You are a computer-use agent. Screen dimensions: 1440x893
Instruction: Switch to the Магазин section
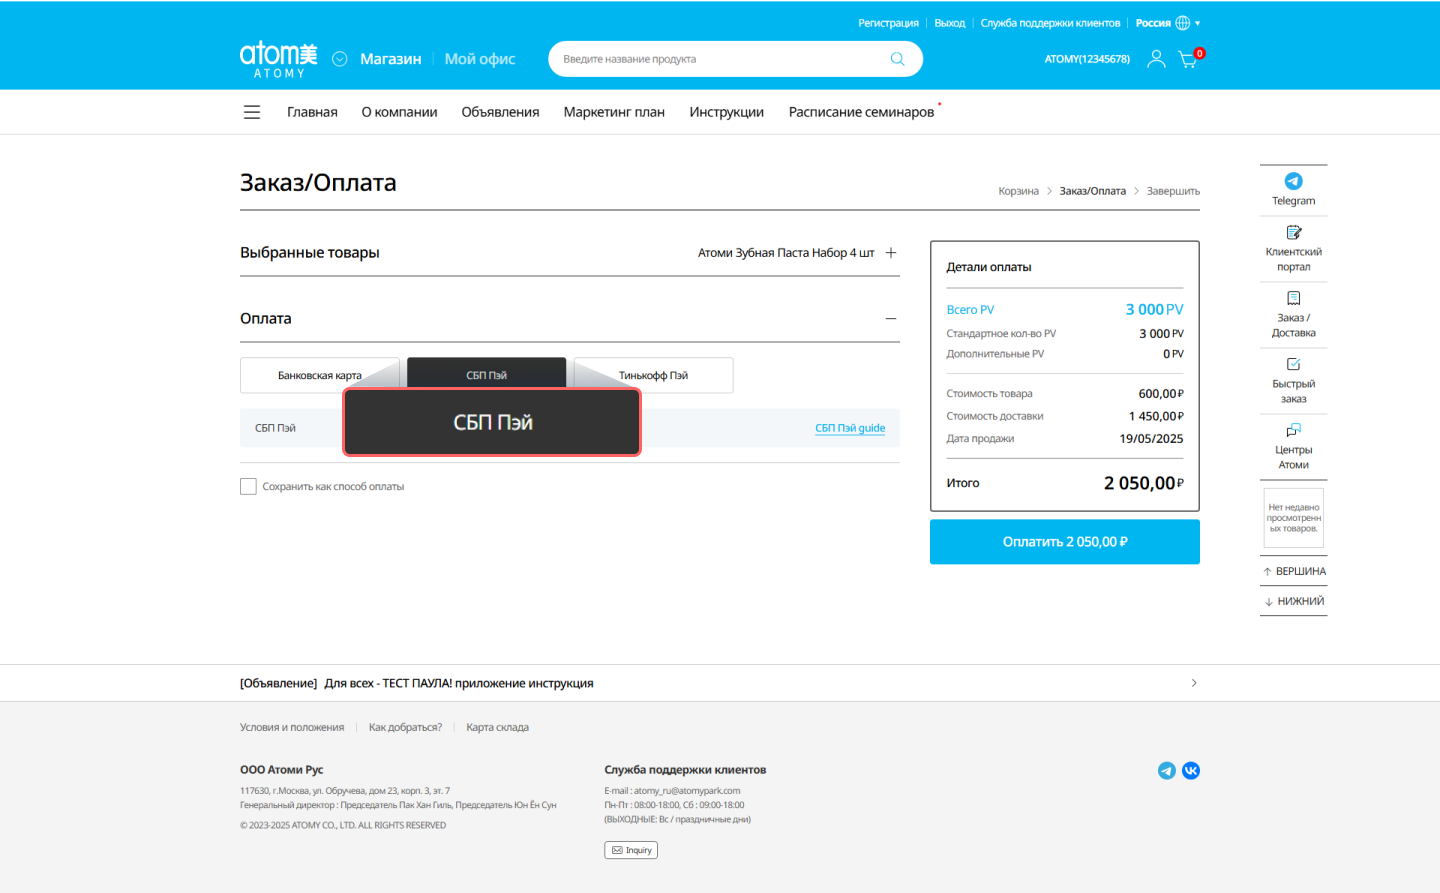click(x=390, y=59)
